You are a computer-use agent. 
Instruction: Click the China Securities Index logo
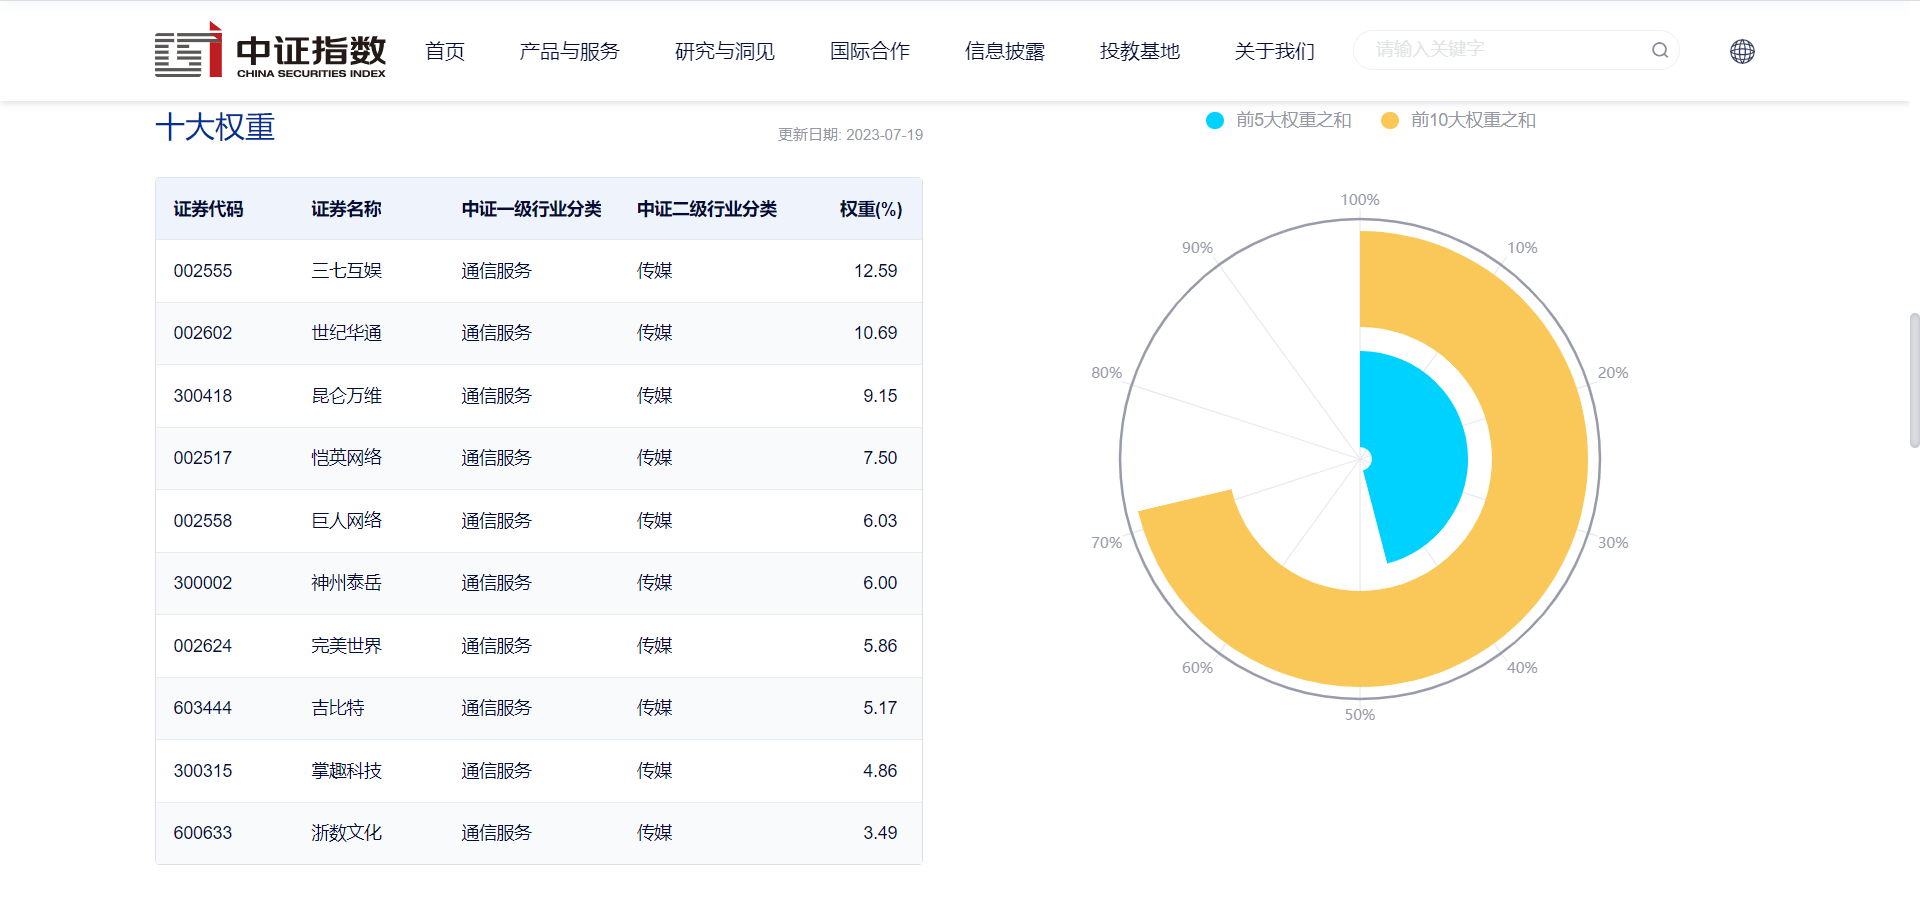pyautogui.click(x=270, y=51)
